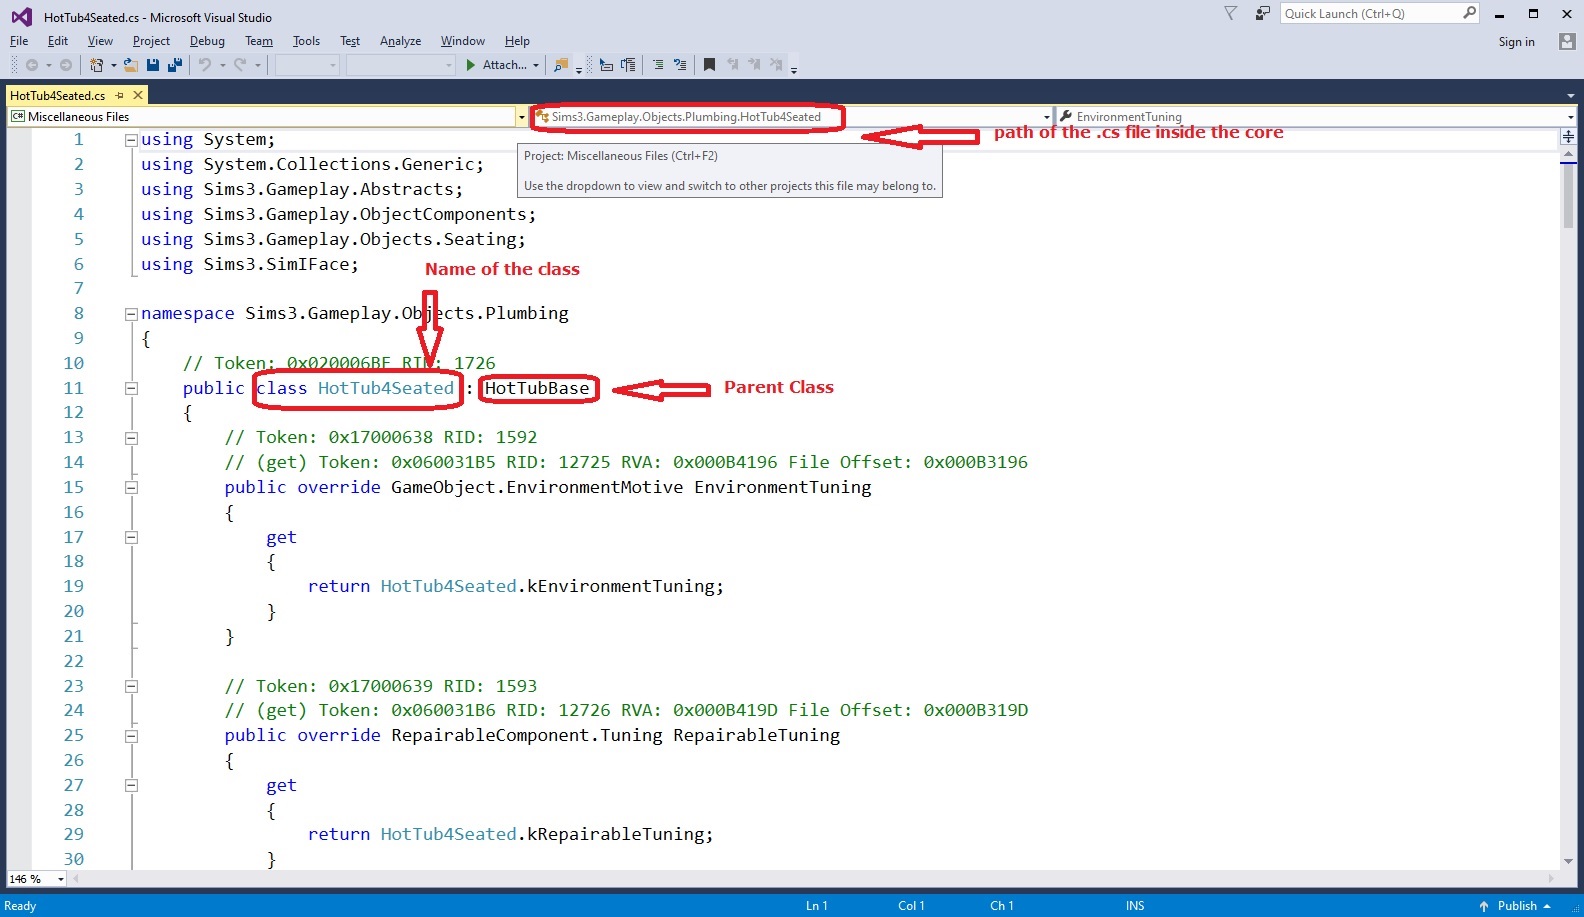Collapse the HotTub4Seated class block
This screenshot has width=1584, height=917.
[131, 388]
